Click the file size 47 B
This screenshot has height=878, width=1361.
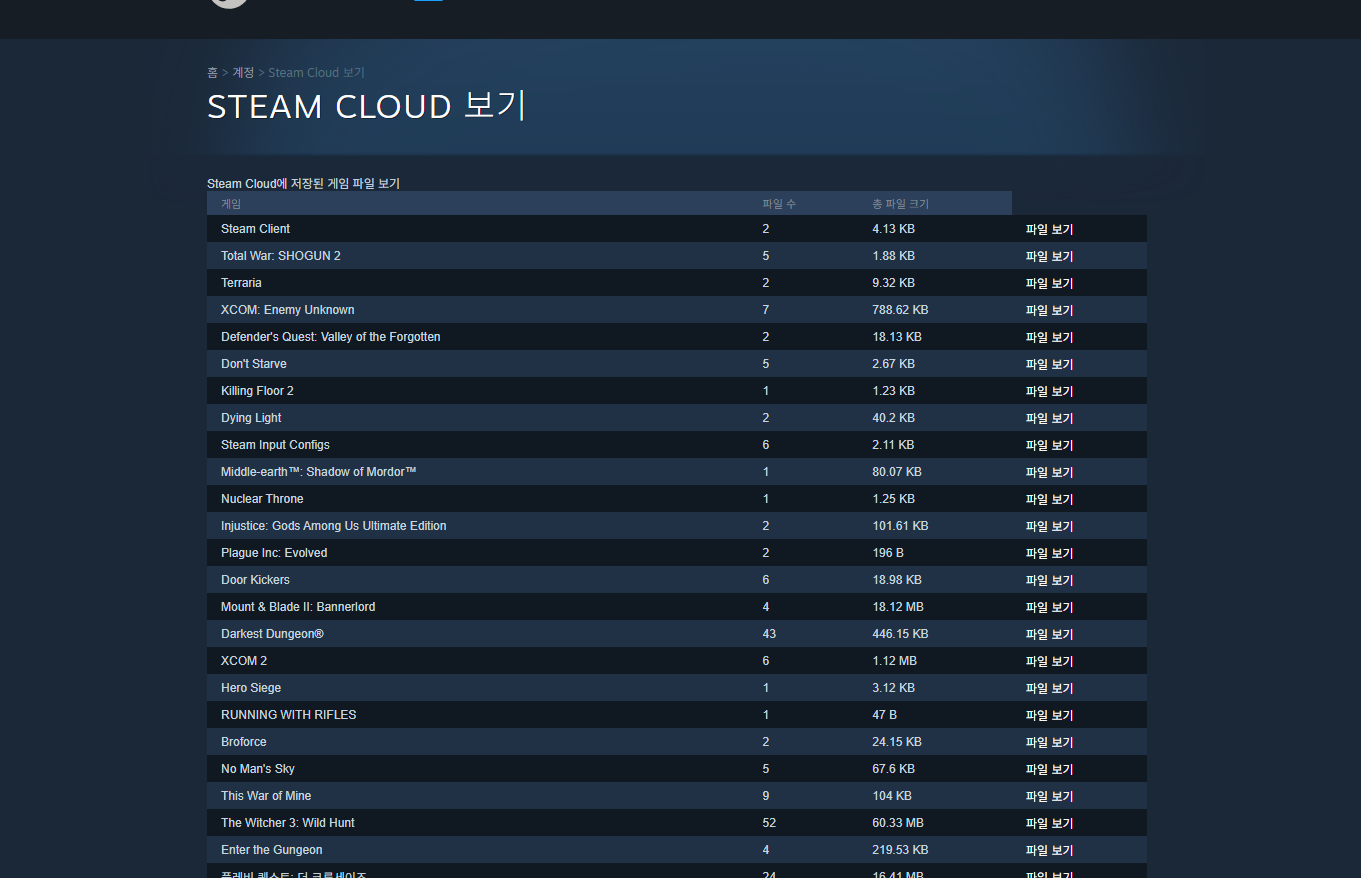point(884,715)
